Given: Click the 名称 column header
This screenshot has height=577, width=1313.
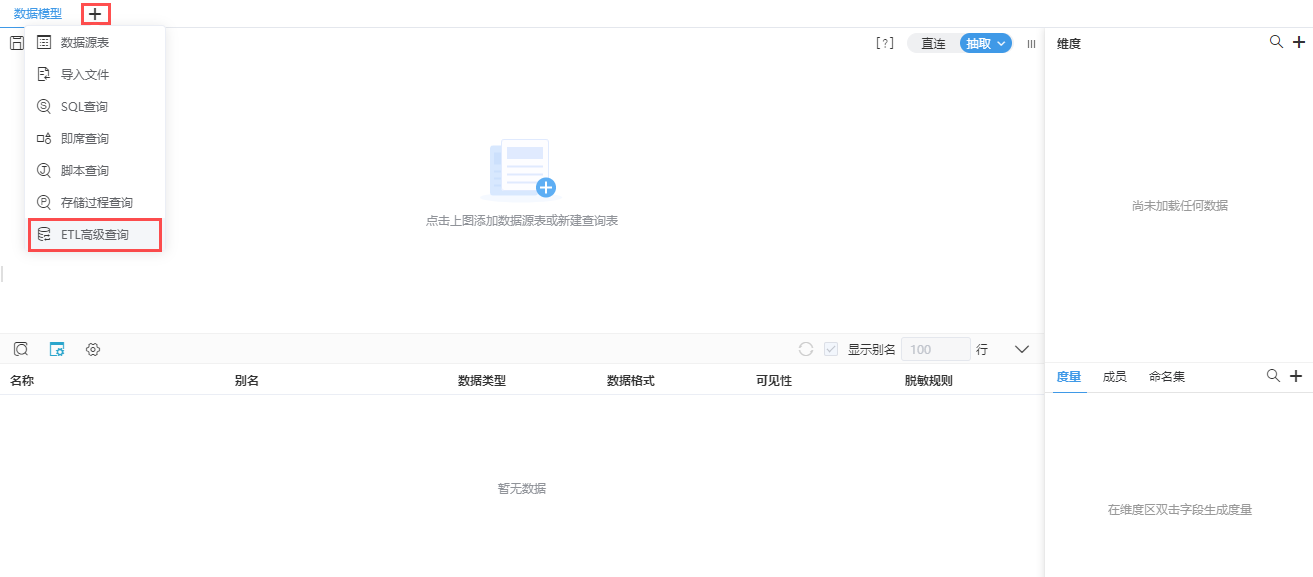Looking at the screenshot, I should tap(22, 381).
